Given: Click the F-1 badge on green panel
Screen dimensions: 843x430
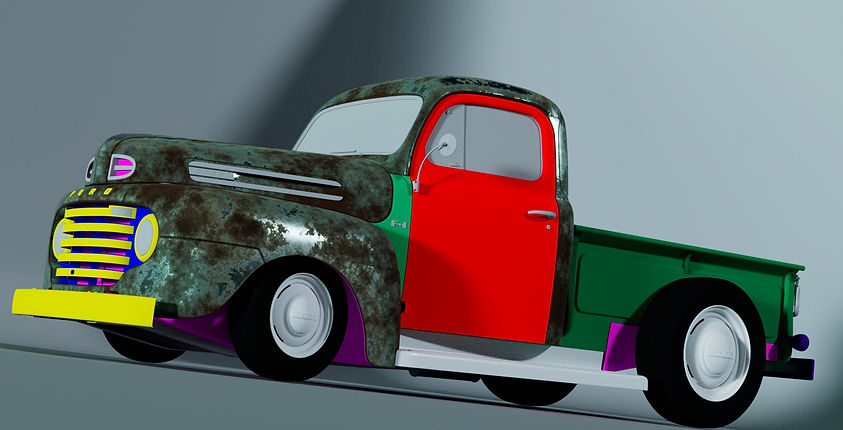Looking at the screenshot, I should click(x=398, y=224).
